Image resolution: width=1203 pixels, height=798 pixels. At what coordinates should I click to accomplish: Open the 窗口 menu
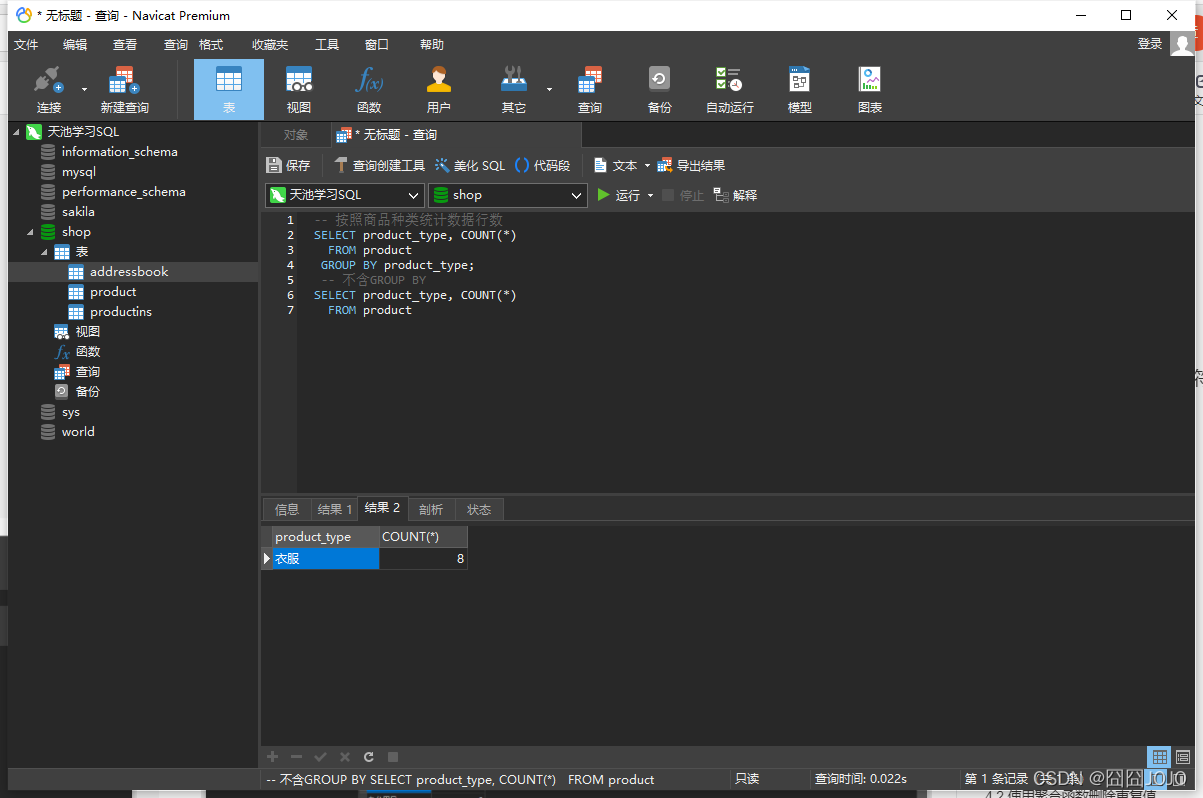click(x=377, y=45)
